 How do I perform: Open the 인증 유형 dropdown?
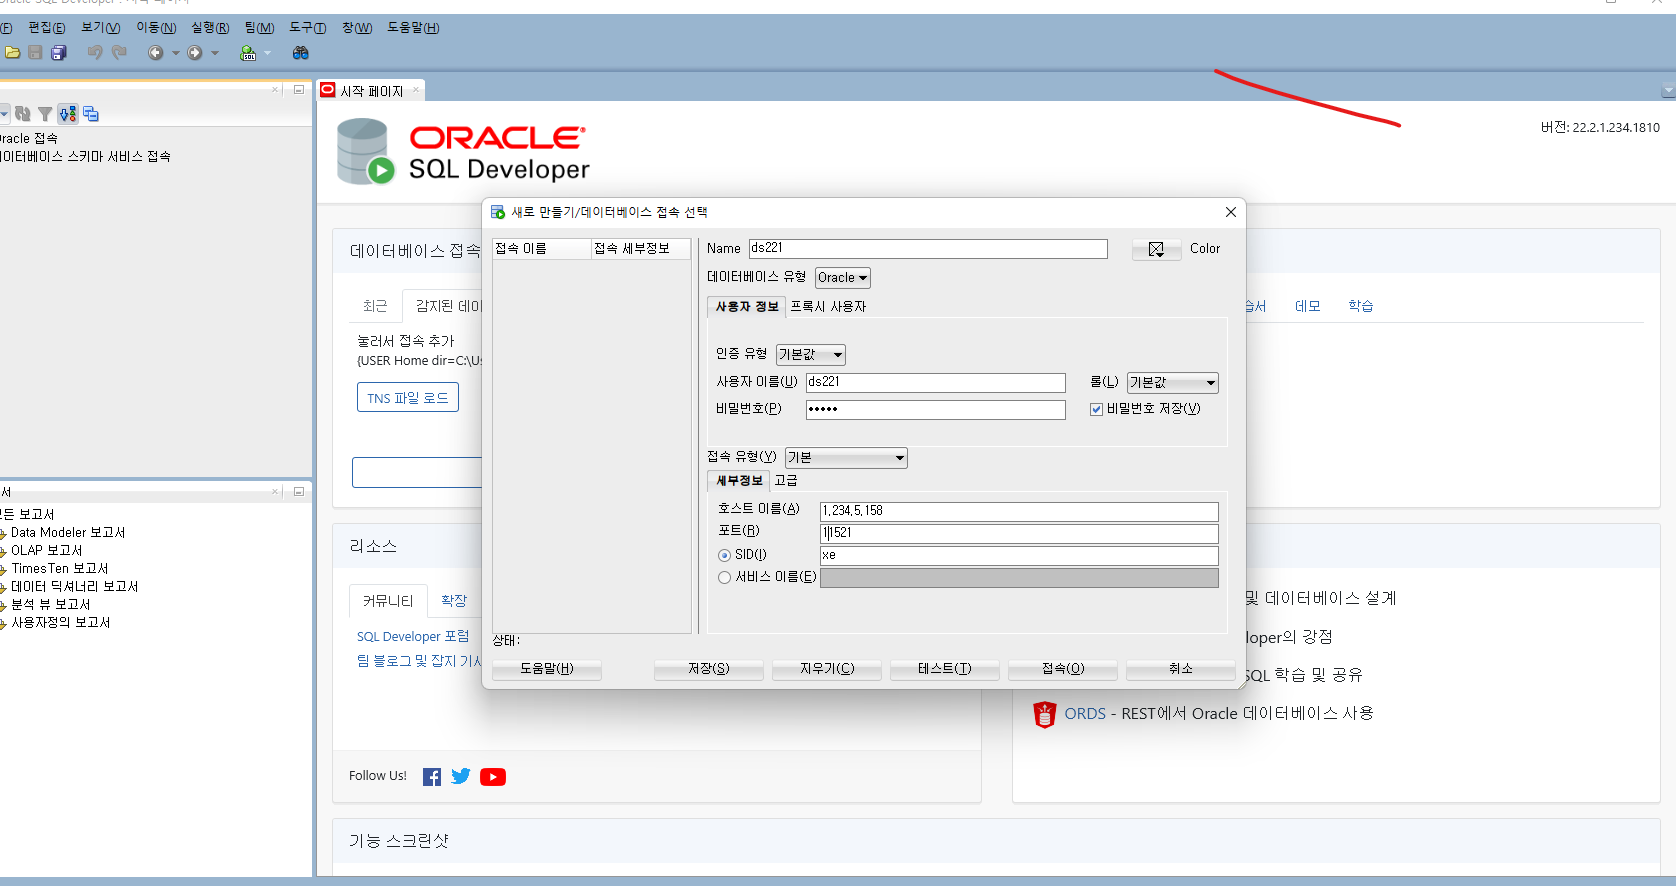pos(811,355)
